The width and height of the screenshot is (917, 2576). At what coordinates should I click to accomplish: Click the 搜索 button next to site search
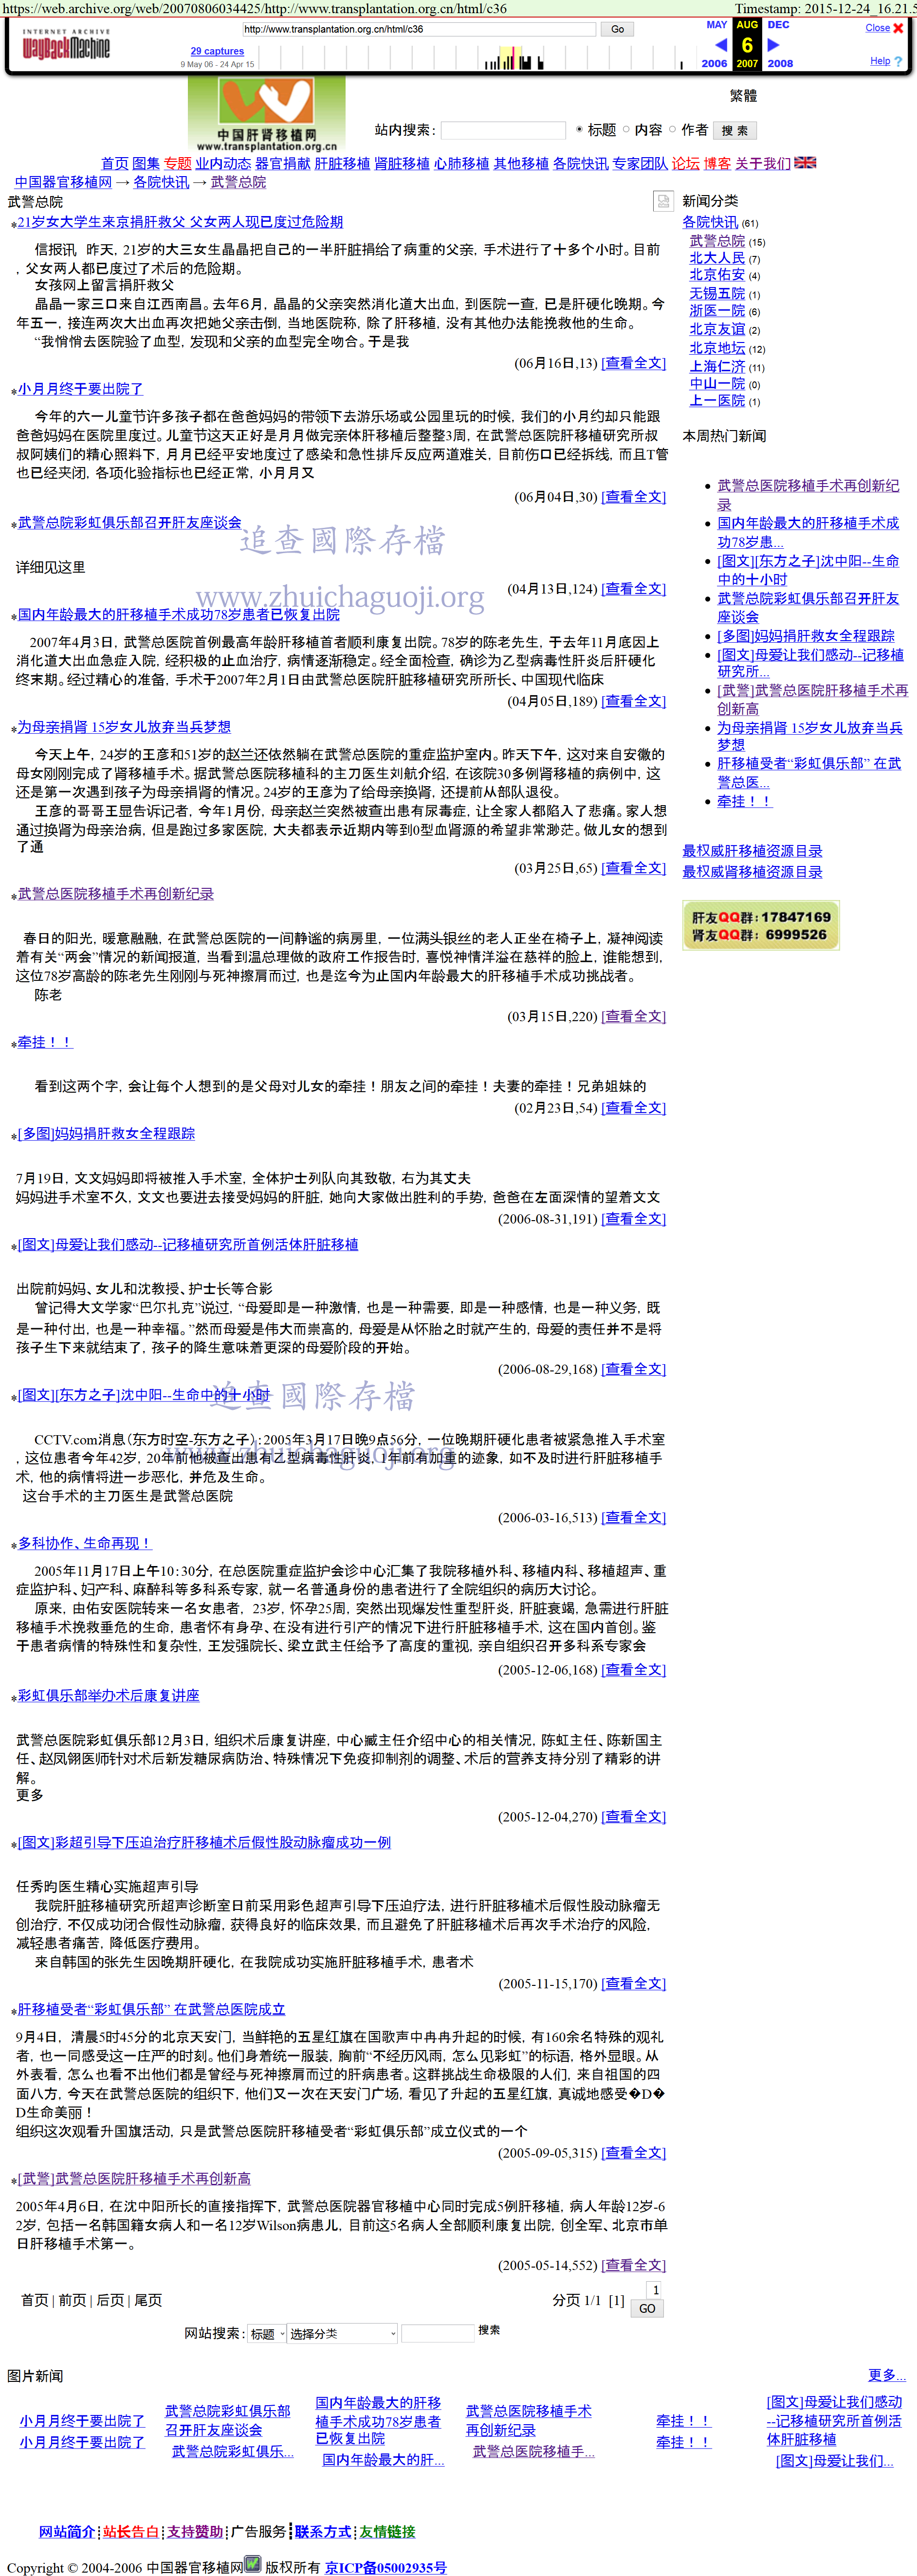point(734,131)
